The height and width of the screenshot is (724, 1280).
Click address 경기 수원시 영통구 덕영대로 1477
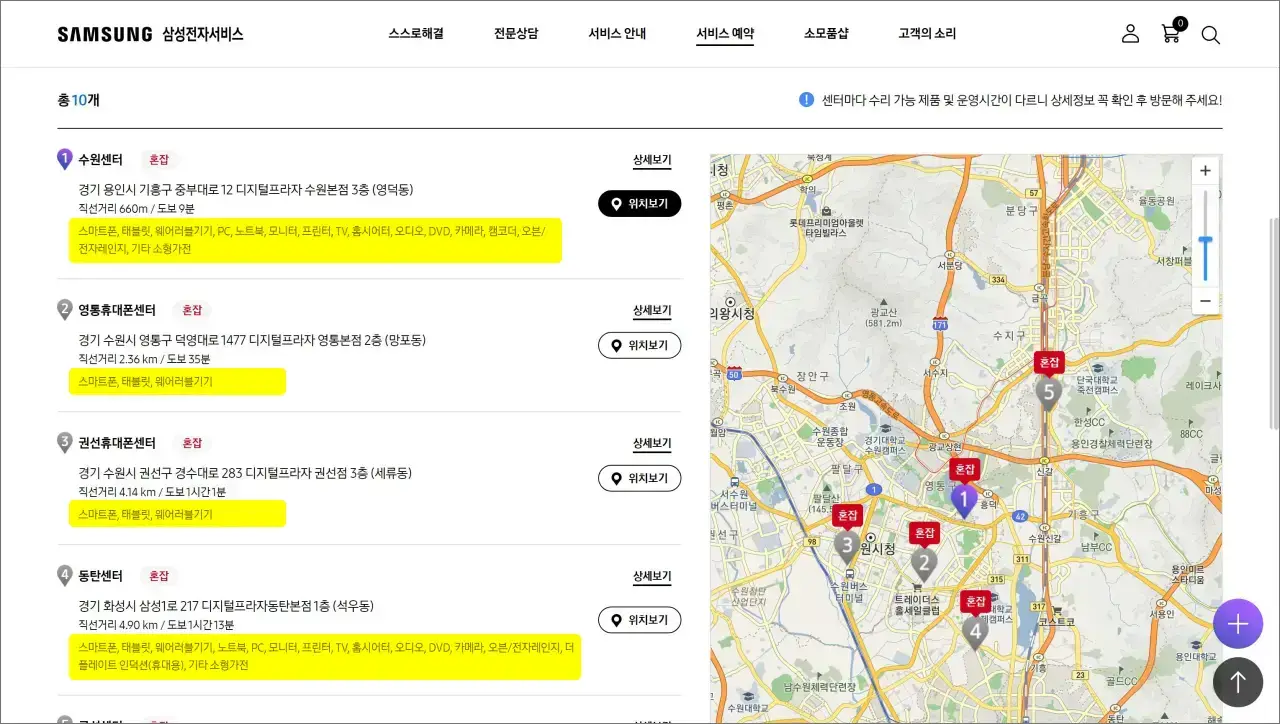(x=252, y=340)
